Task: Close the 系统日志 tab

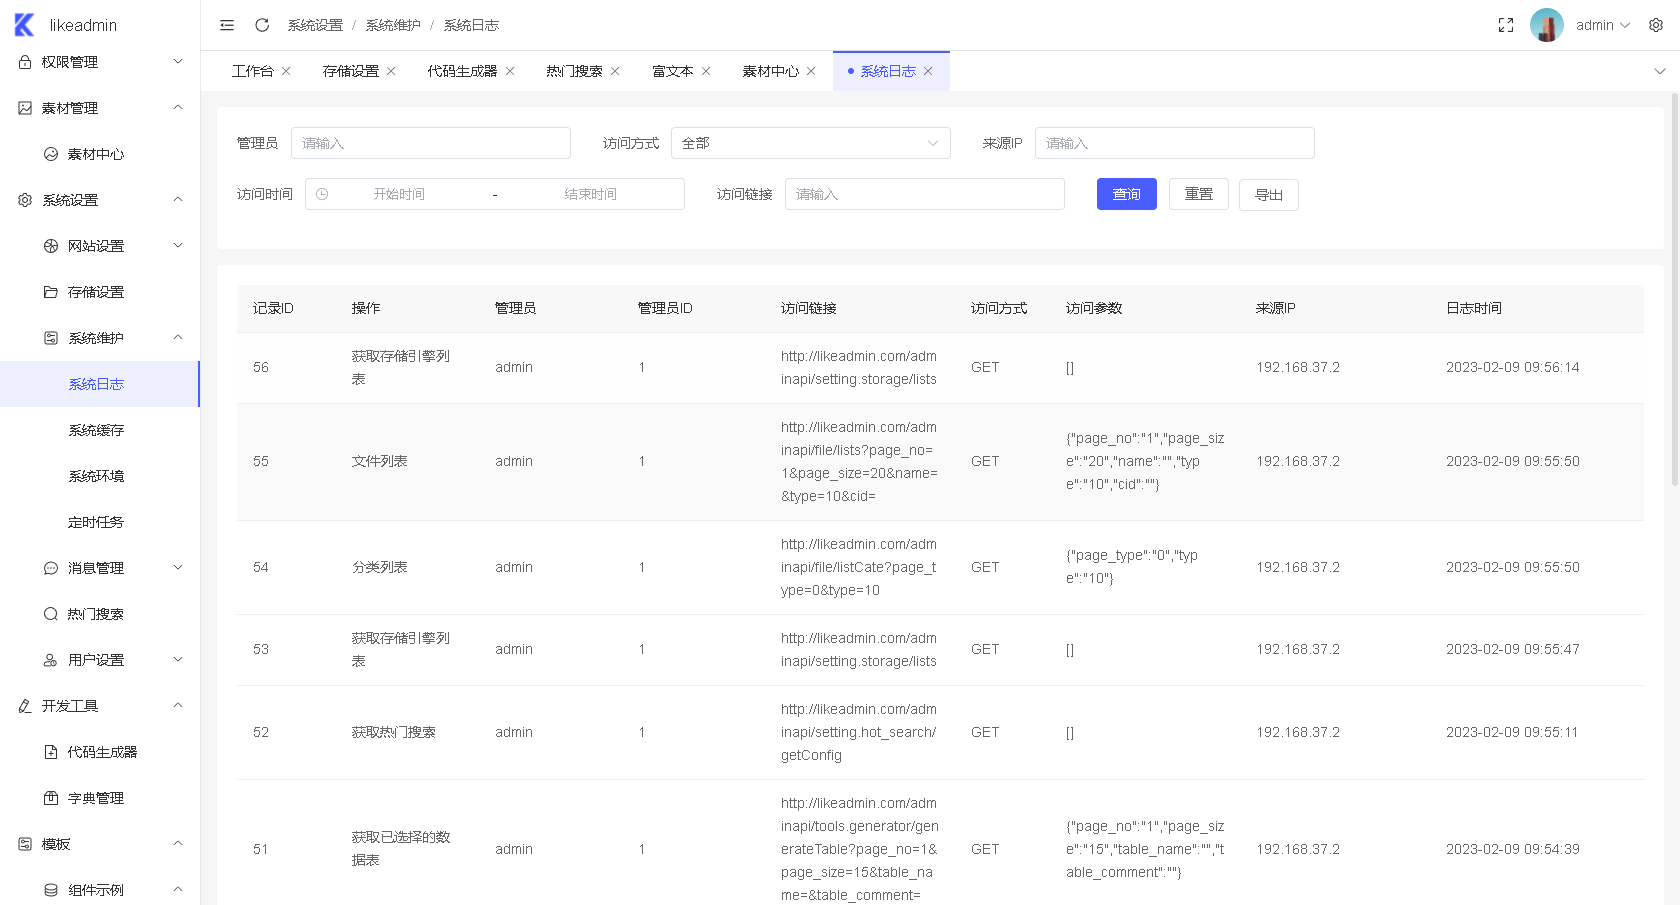Action: pos(928,71)
